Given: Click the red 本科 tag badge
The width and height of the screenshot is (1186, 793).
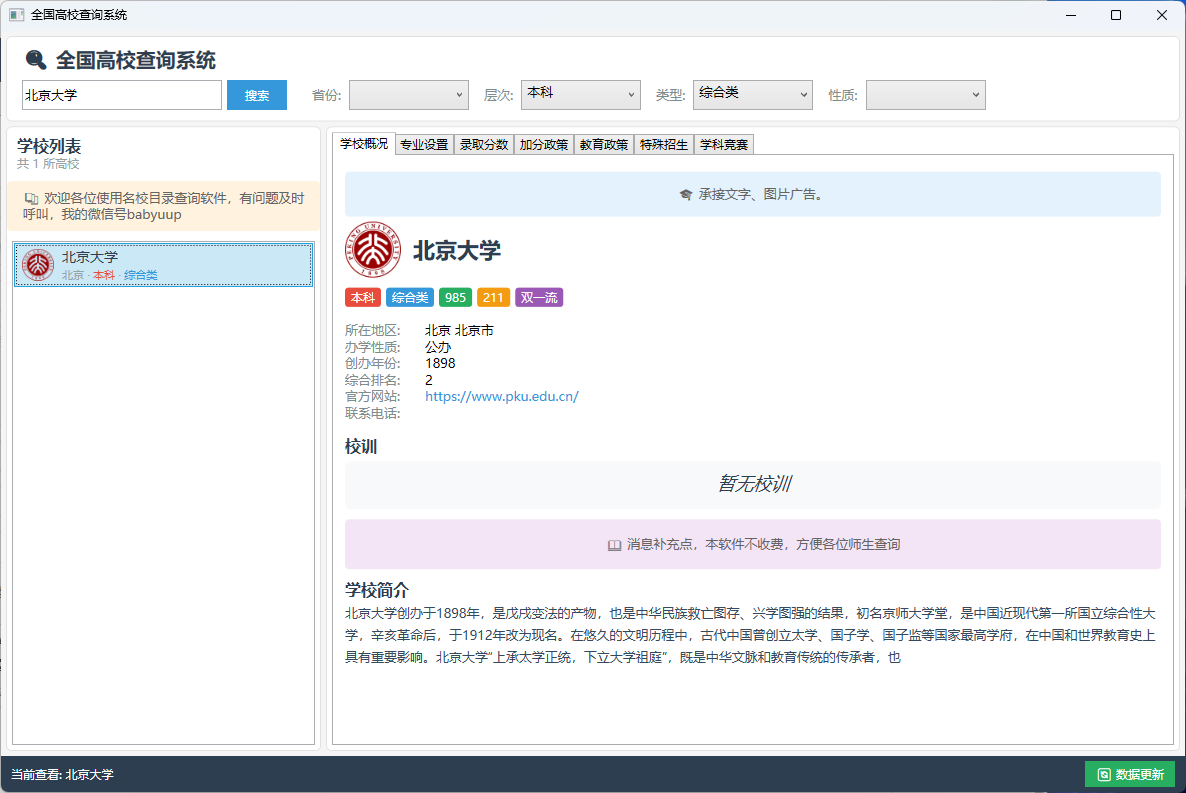Looking at the screenshot, I should 363,297.
